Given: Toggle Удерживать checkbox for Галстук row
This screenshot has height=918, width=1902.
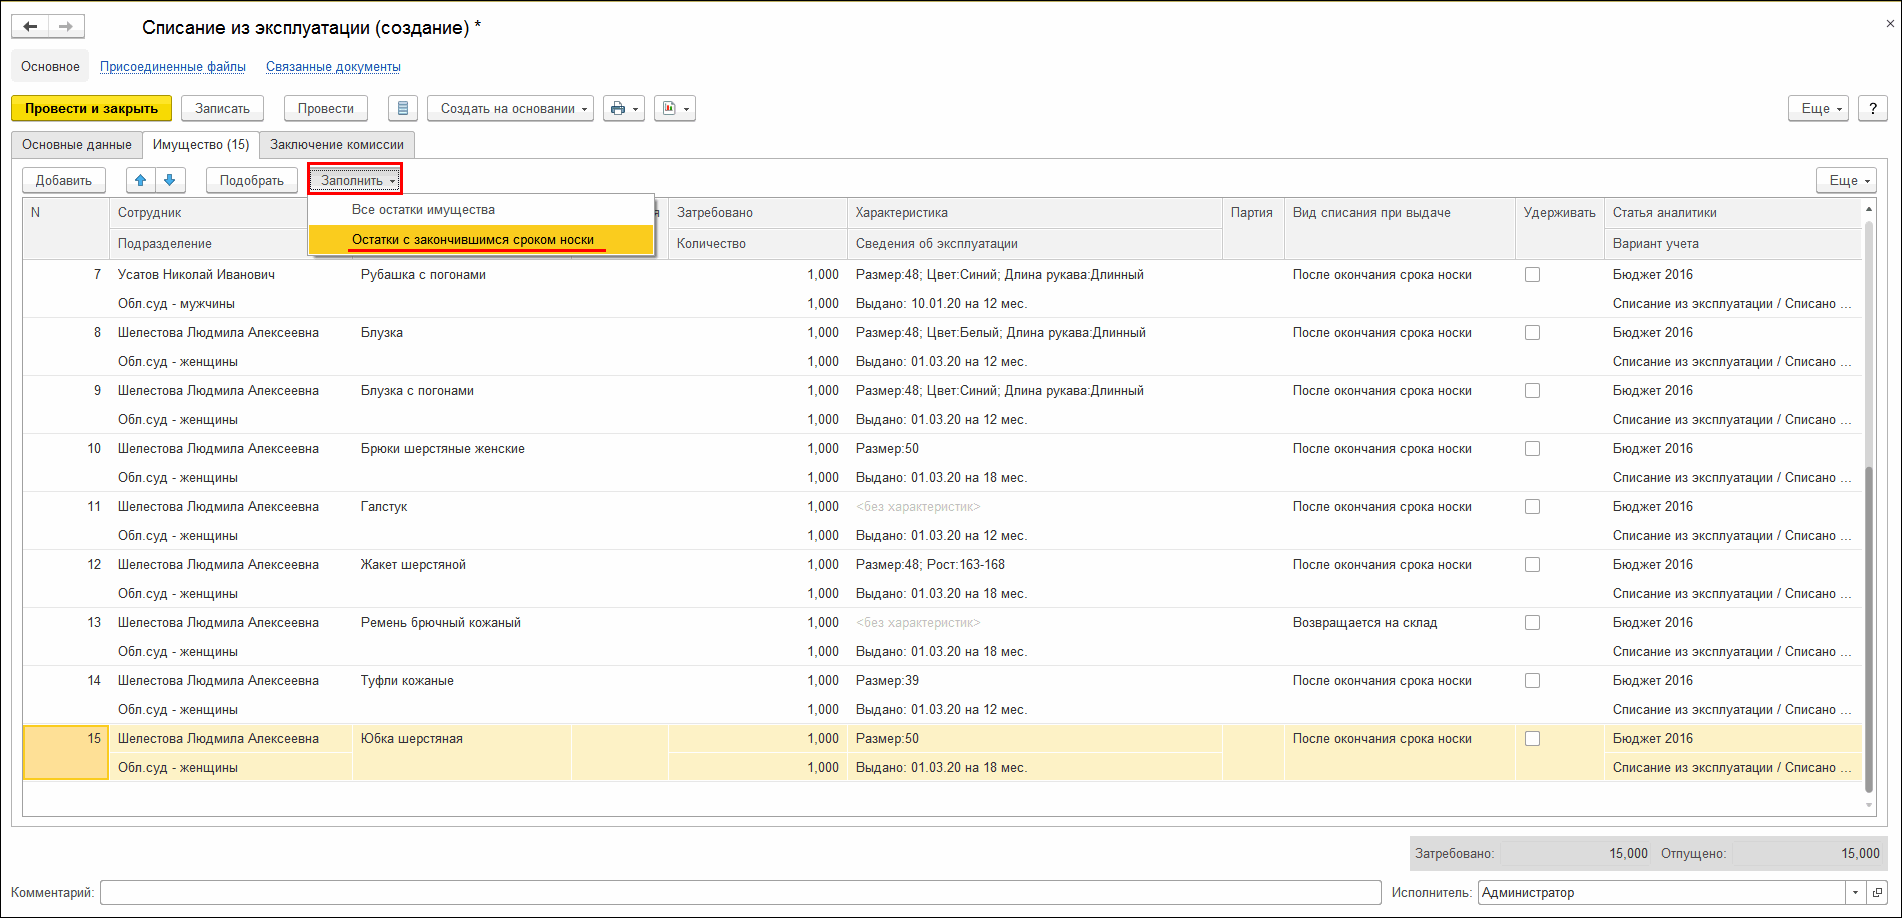Looking at the screenshot, I should (x=1532, y=506).
